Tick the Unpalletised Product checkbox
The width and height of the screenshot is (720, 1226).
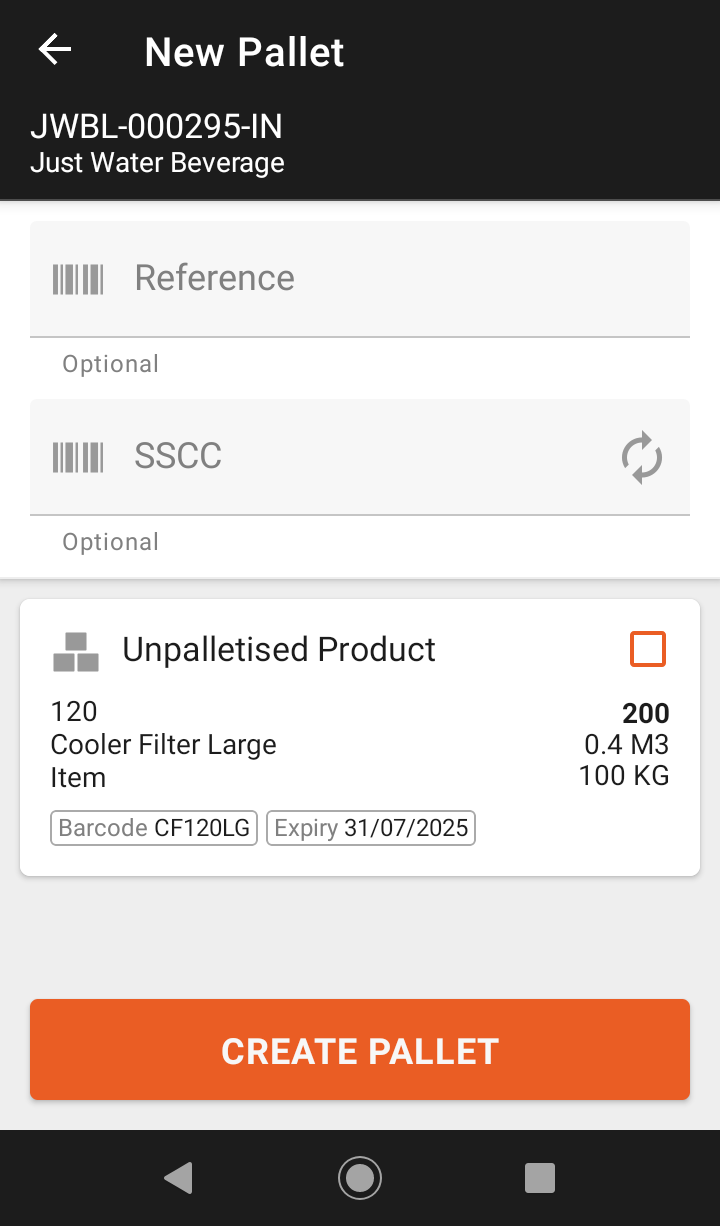[x=648, y=650]
